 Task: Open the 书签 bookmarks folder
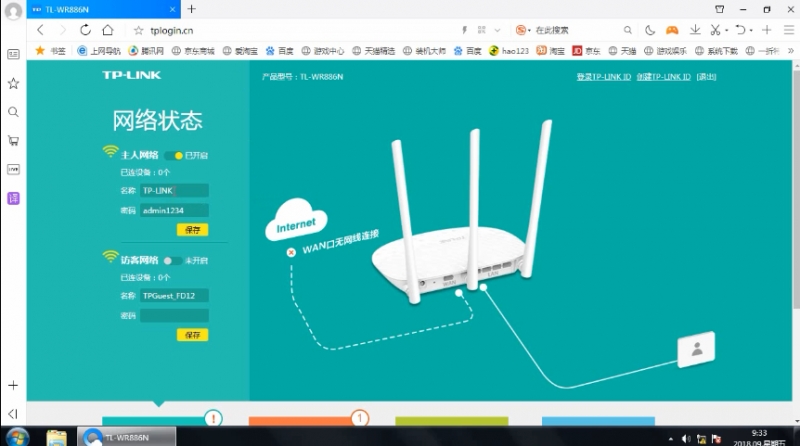click(x=51, y=51)
